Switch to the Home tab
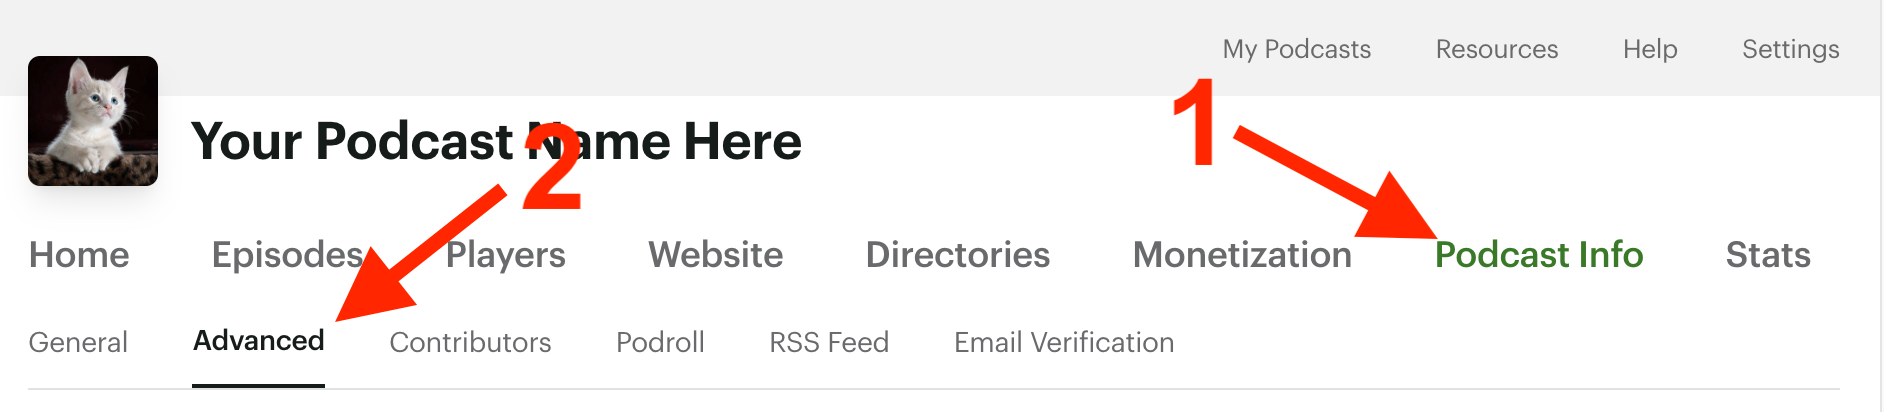The image size is (1884, 412). coord(79,255)
